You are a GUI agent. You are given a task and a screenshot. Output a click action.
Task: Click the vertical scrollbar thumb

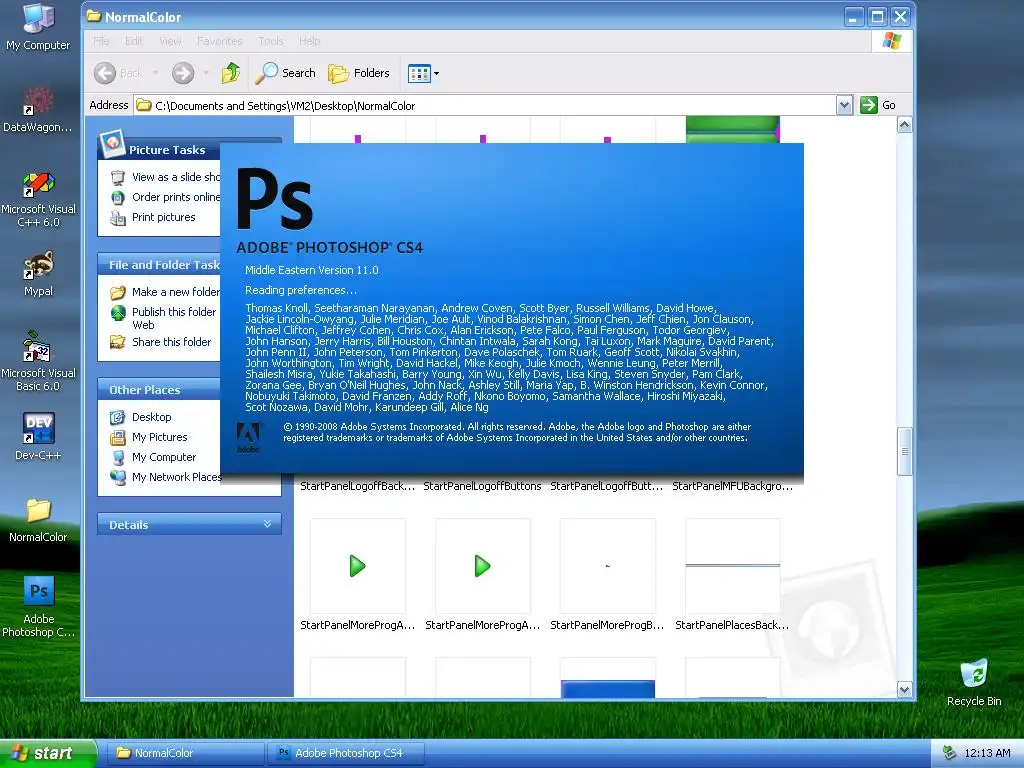click(x=904, y=451)
